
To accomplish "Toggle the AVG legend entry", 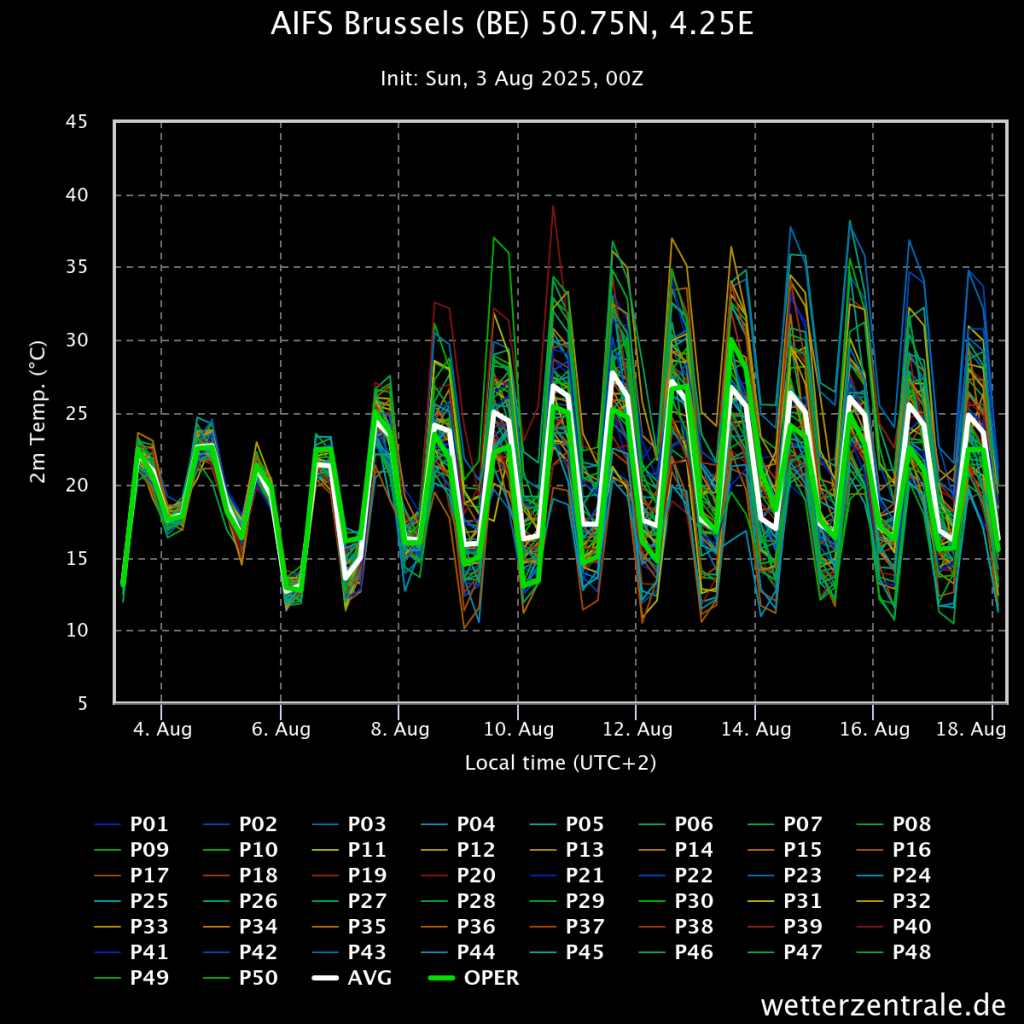I will point(351,978).
